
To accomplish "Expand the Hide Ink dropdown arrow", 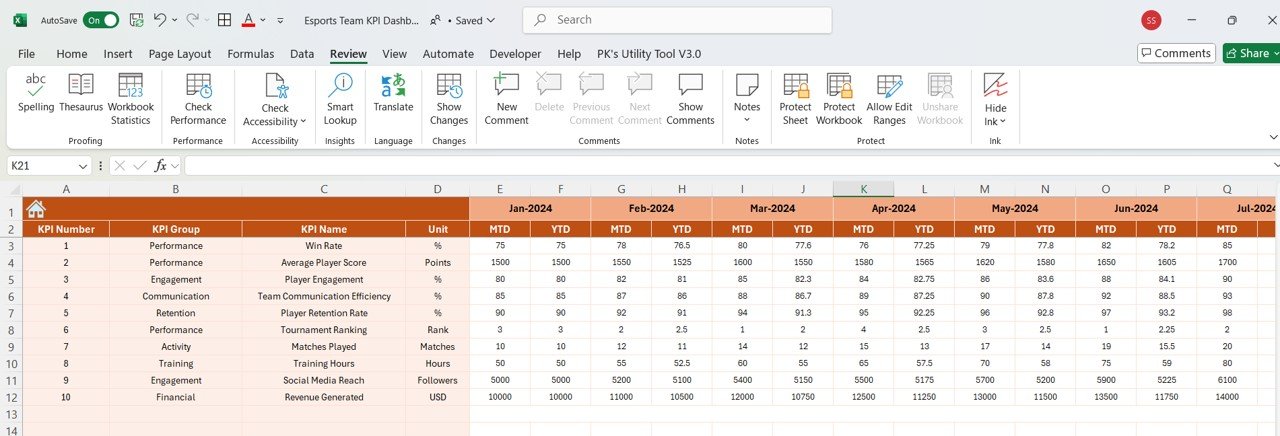I will click(x=1003, y=122).
